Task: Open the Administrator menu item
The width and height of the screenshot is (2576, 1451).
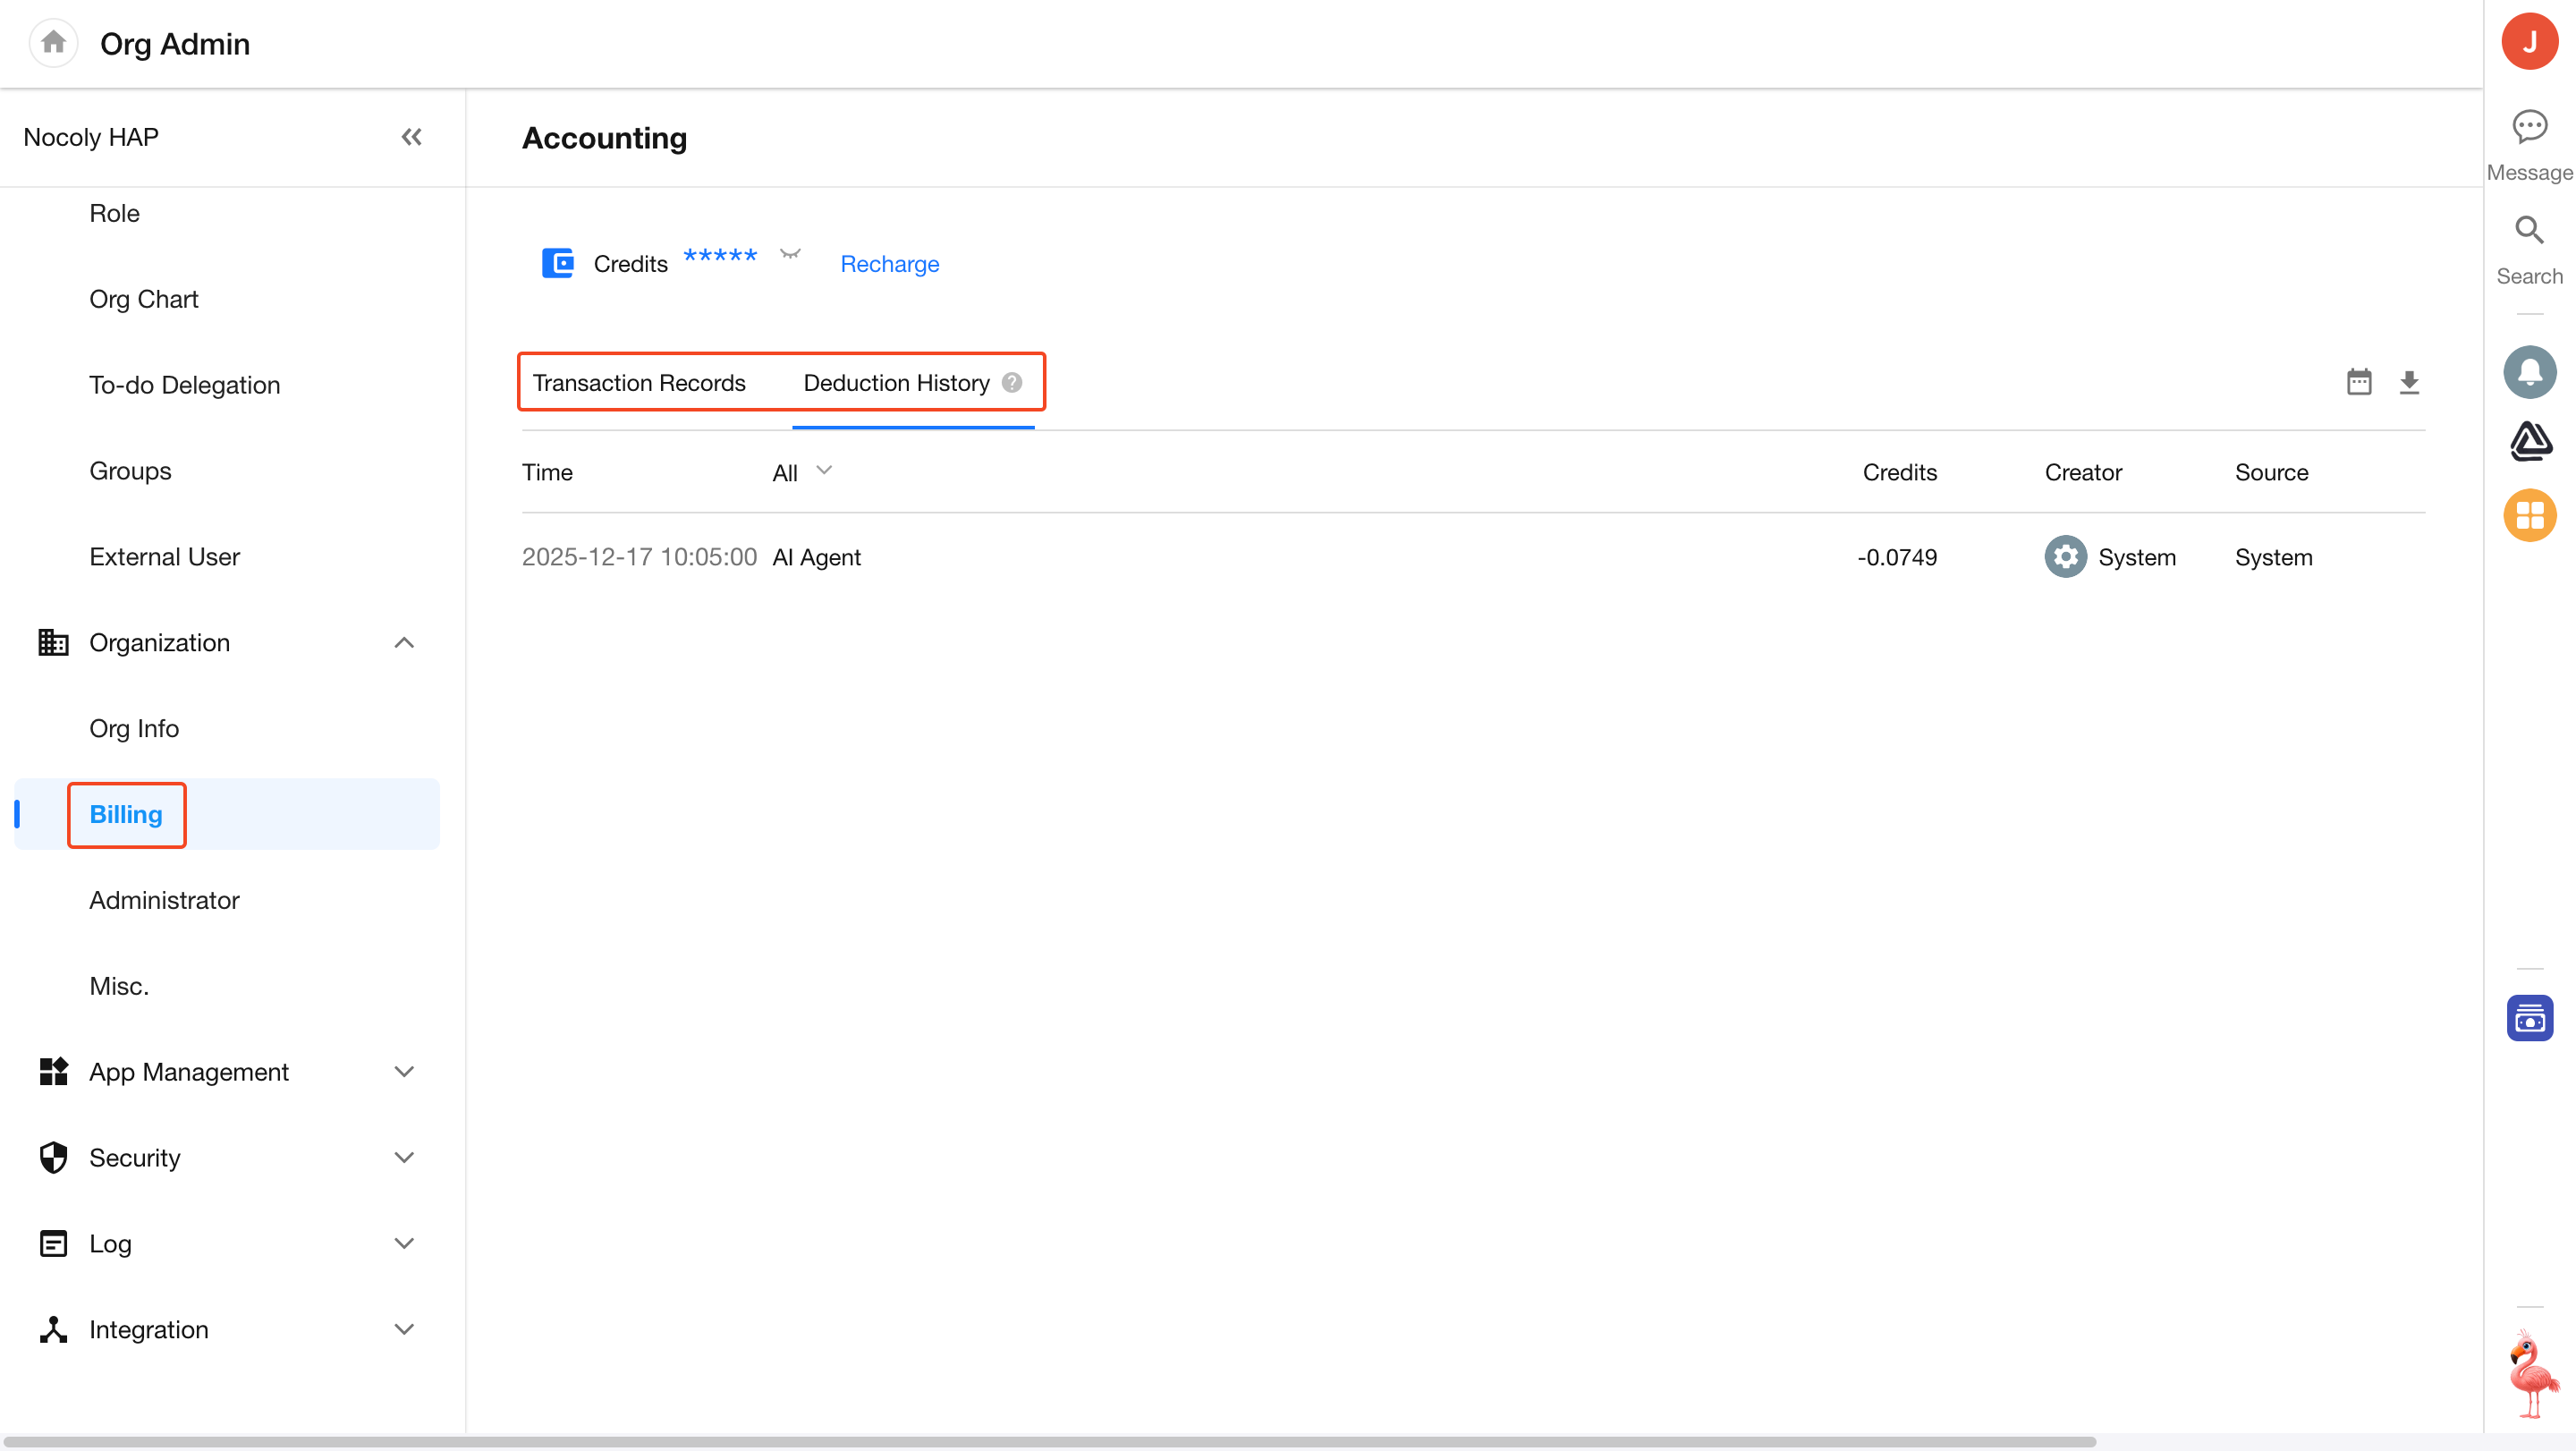Action: tap(164, 900)
